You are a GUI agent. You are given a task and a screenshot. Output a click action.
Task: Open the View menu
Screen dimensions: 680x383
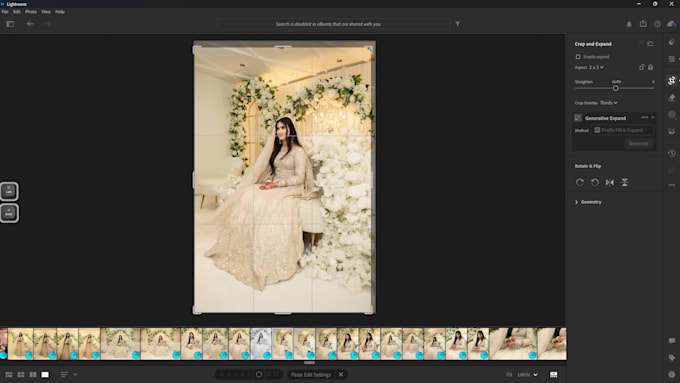[46, 12]
